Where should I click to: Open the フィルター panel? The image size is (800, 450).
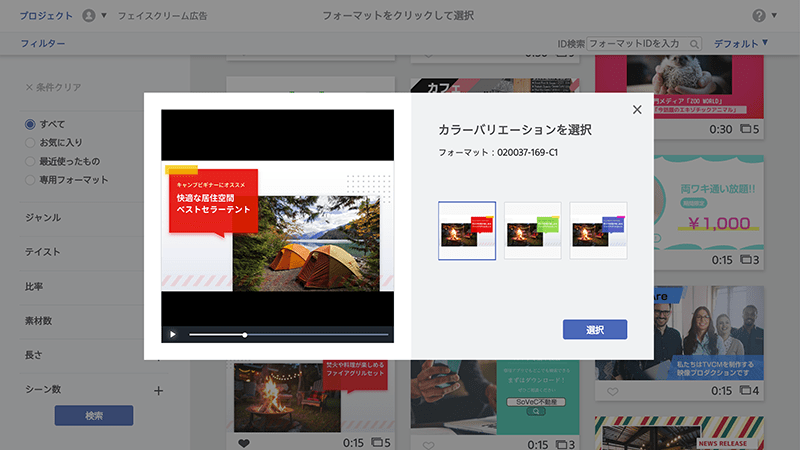[x=43, y=44]
